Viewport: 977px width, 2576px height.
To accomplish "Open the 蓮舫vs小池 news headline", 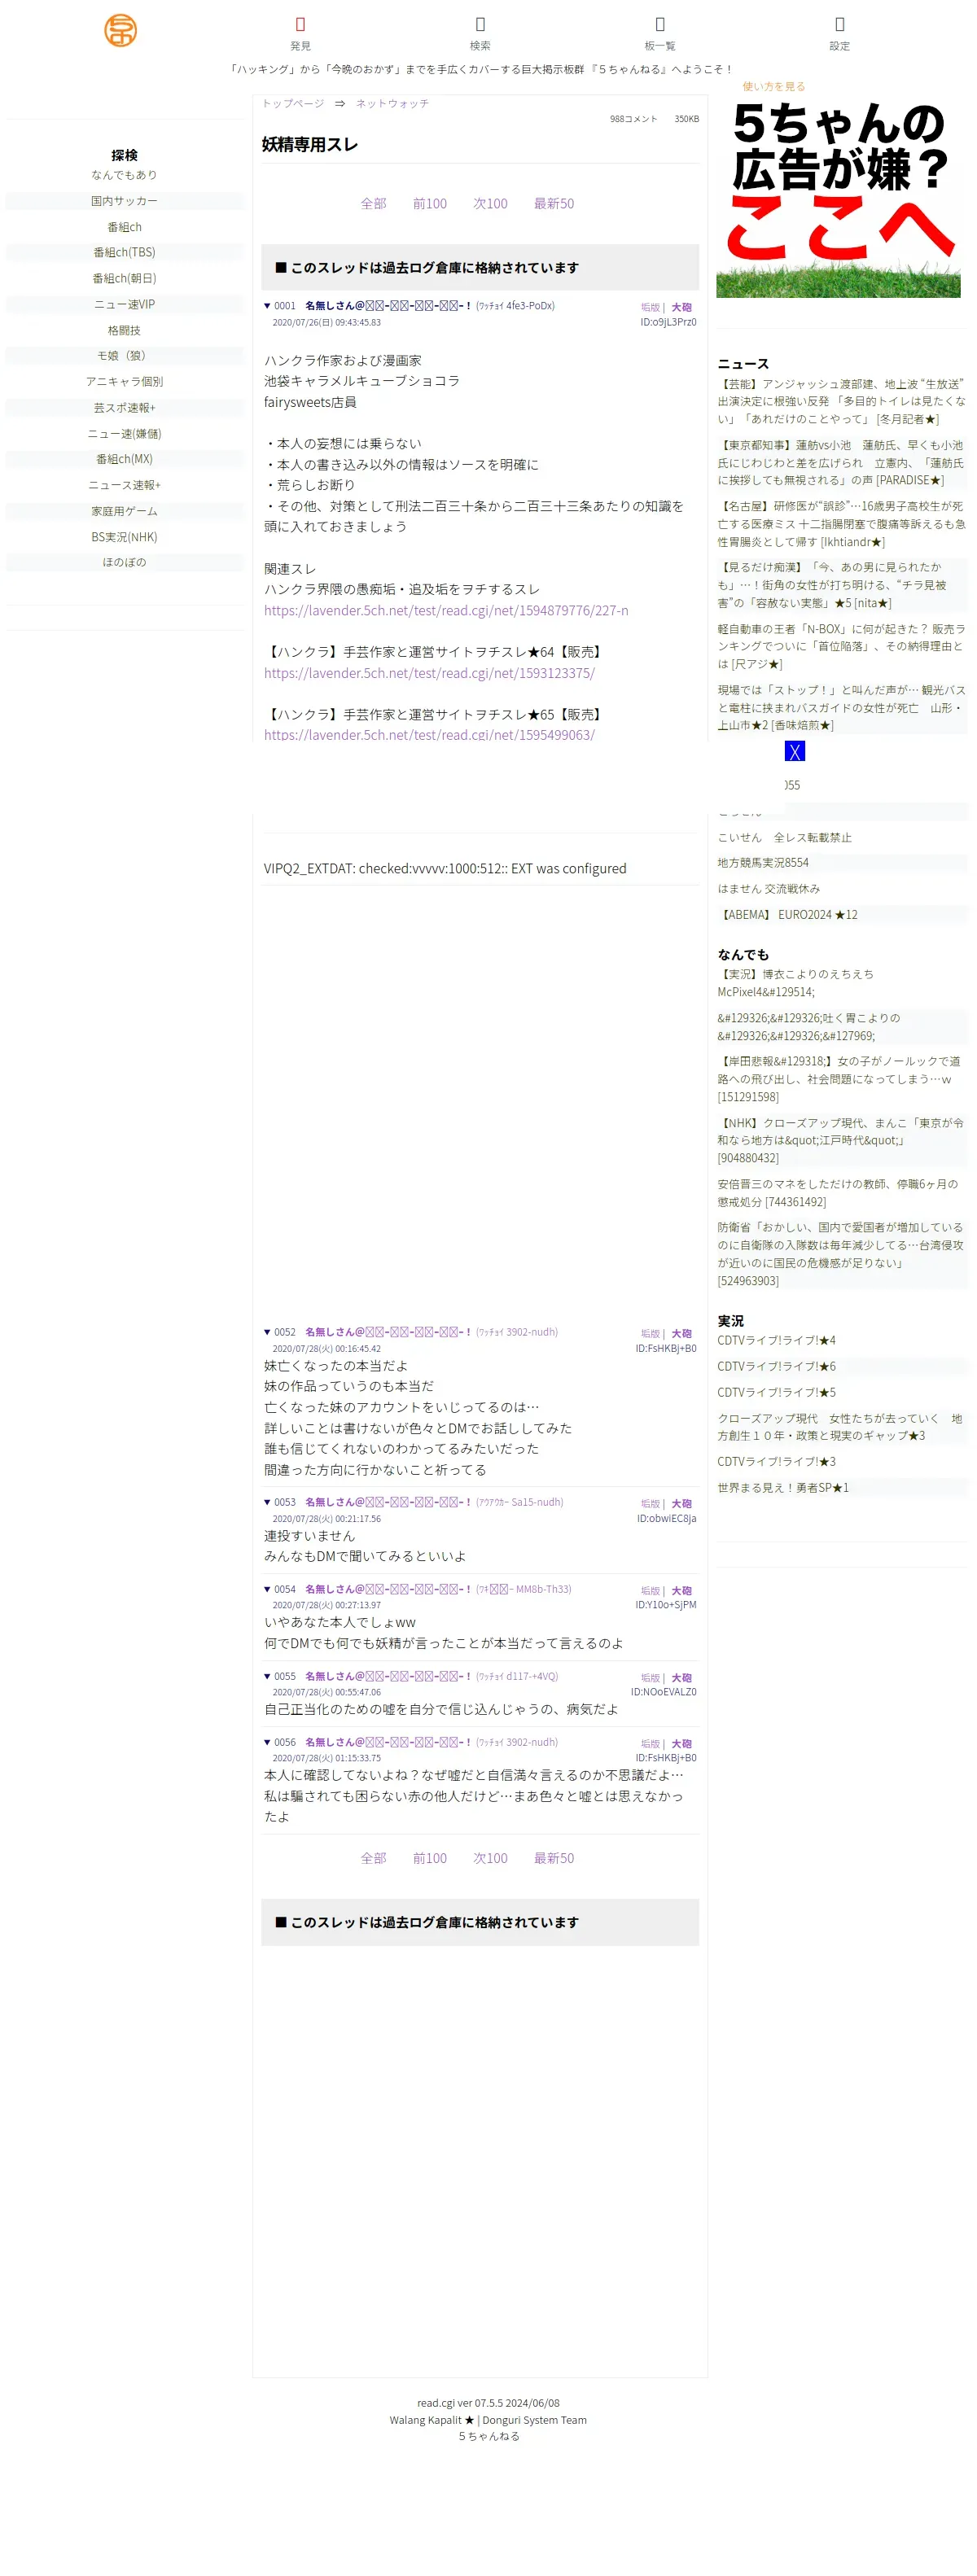I will 841,463.
